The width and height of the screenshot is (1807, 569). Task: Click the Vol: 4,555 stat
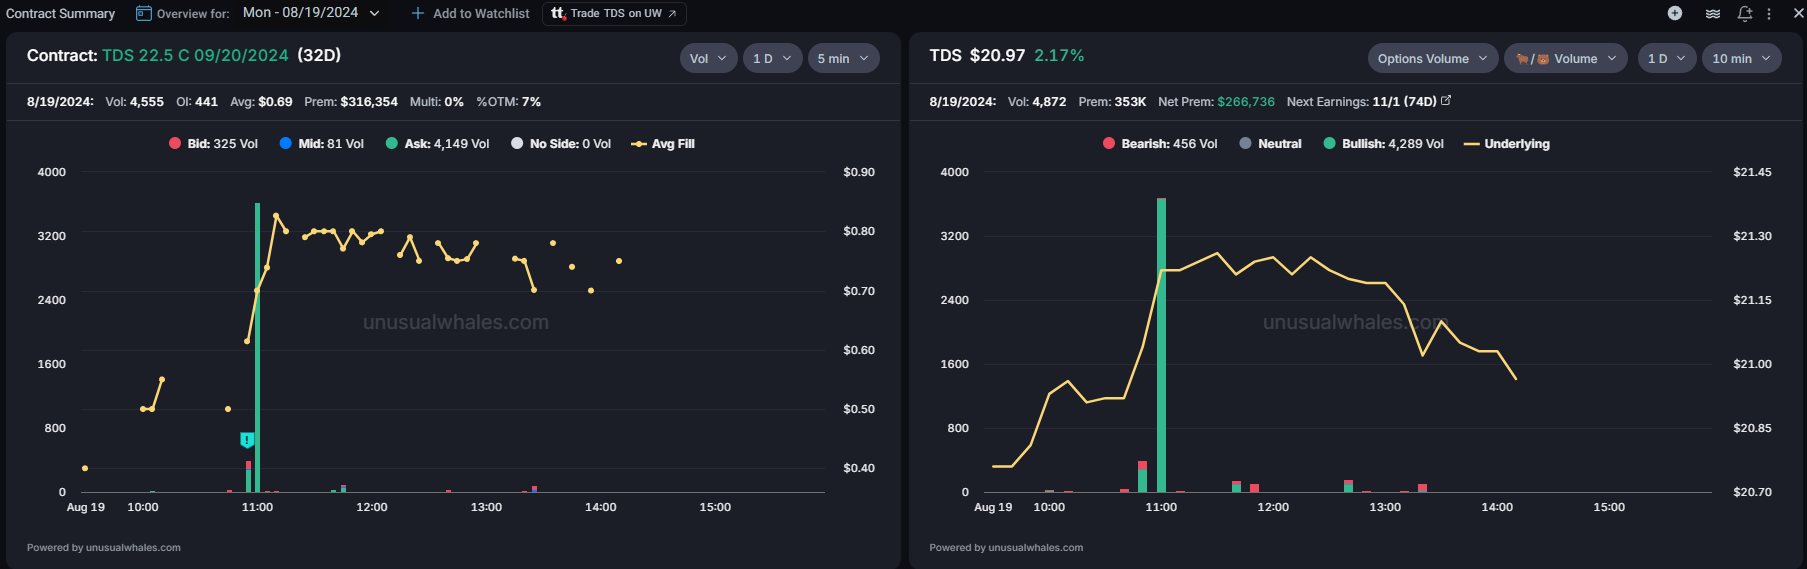(134, 101)
